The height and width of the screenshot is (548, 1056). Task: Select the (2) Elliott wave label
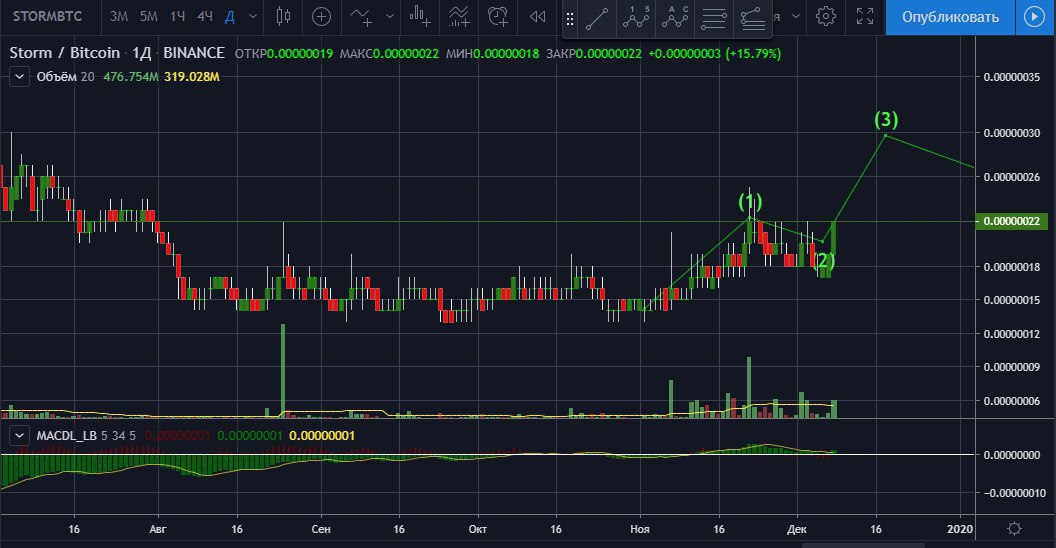pos(824,261)
